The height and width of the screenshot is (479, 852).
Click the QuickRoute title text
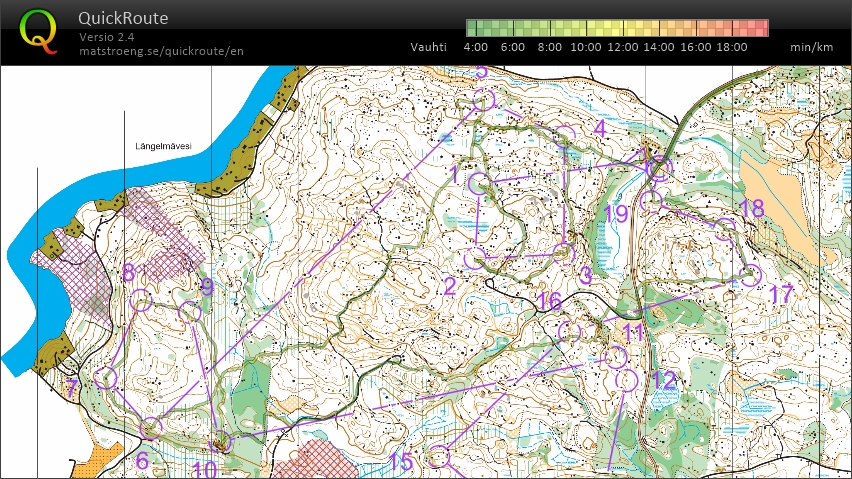(123, 18)
